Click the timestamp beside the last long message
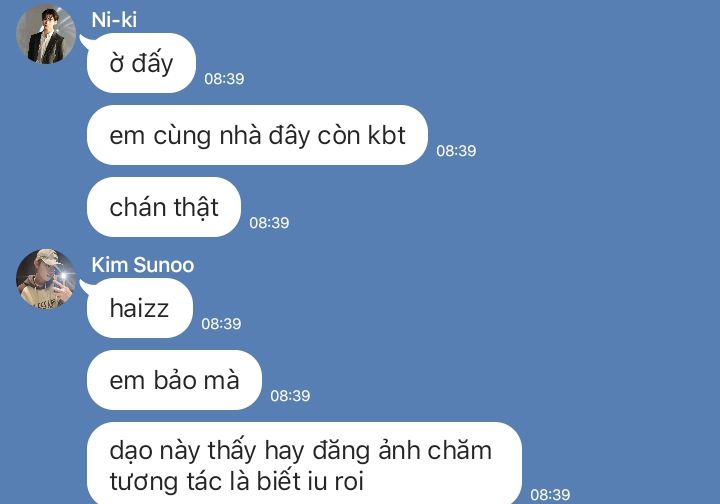 click(x=550, y=495)
